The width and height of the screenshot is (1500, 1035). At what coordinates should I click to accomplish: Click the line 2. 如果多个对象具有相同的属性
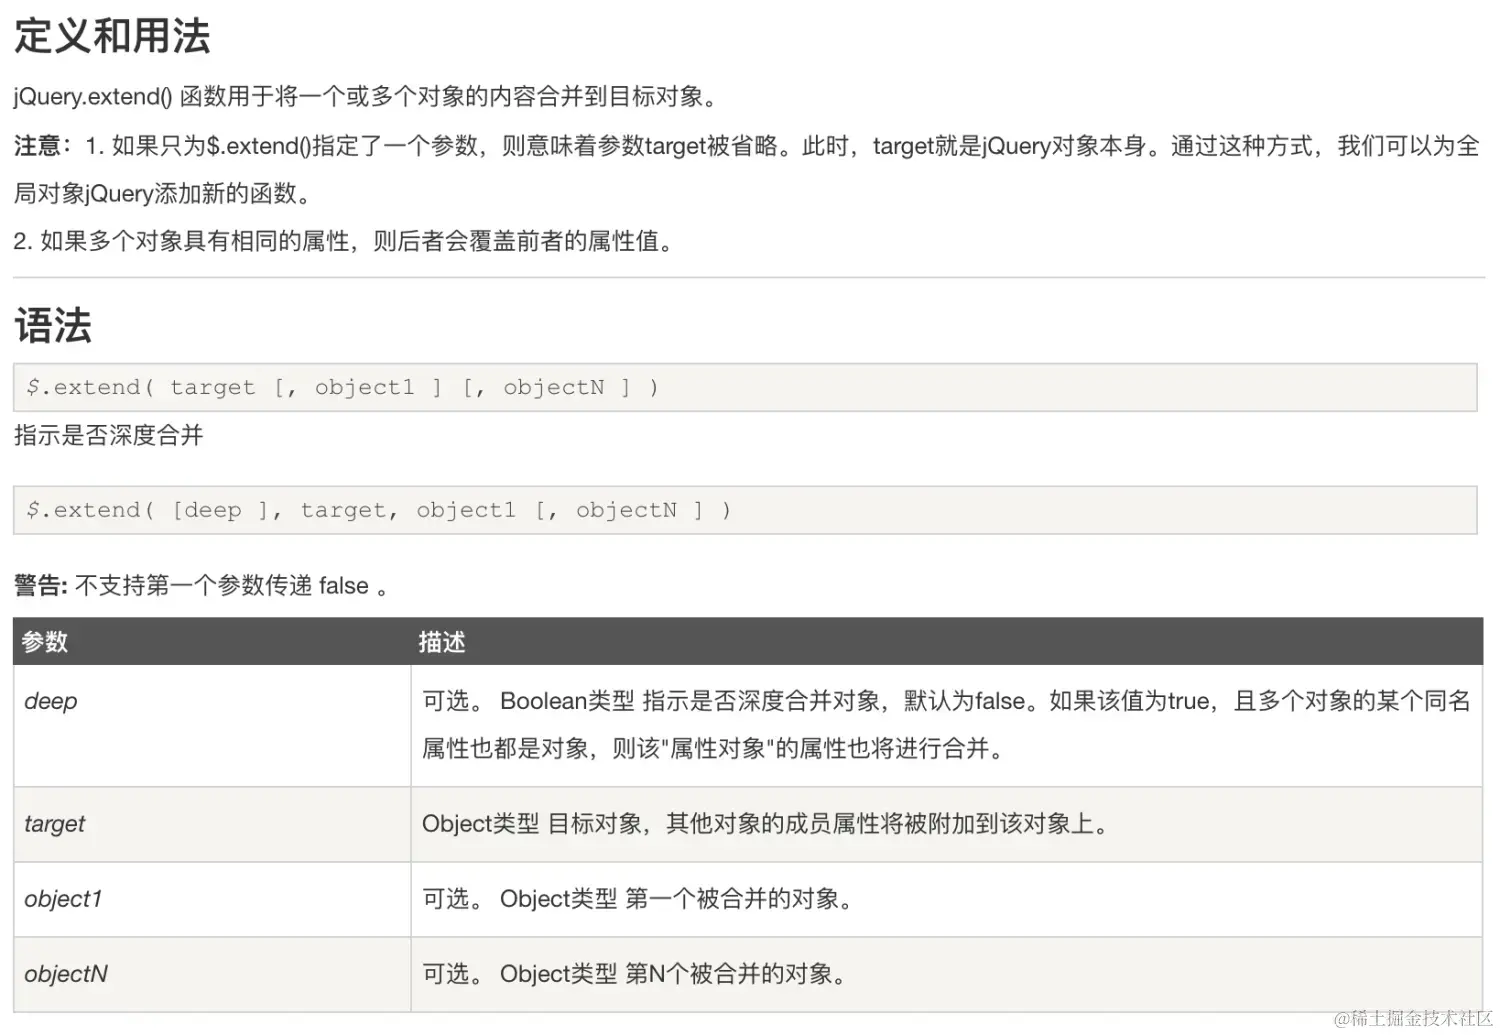[x=343, y=241]
